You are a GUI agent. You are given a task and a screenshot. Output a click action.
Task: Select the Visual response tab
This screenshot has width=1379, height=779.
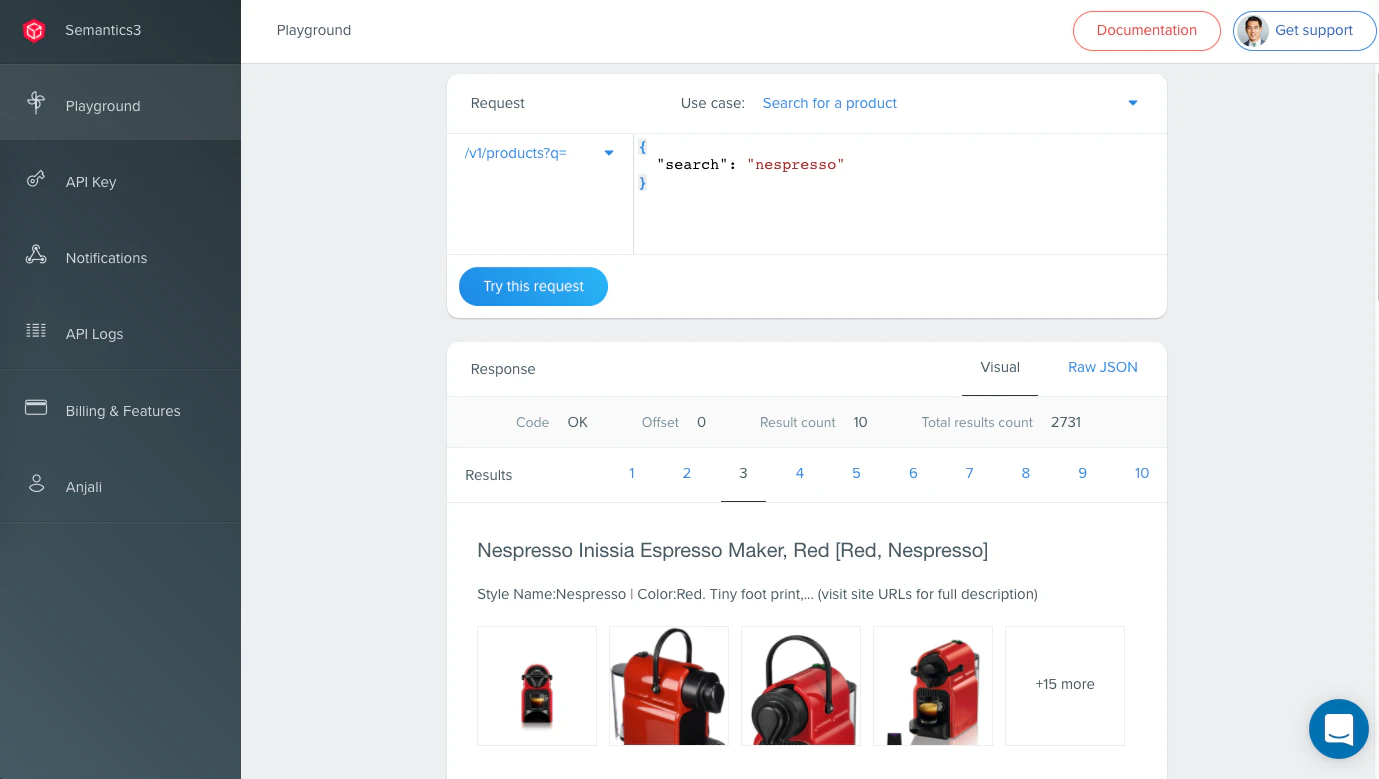1000,368
